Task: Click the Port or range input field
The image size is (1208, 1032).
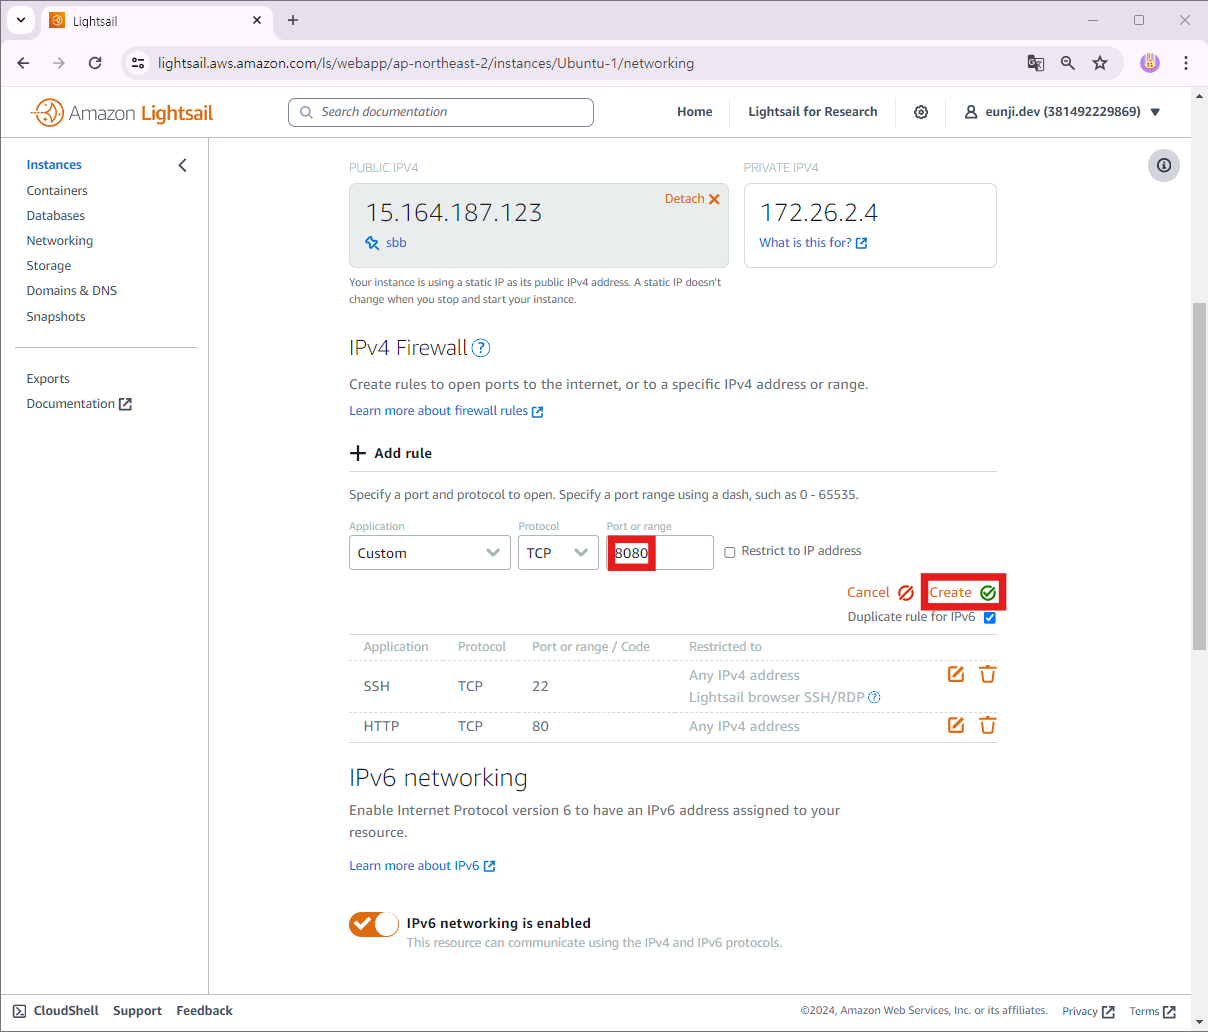Action: [x=660, y=553]
